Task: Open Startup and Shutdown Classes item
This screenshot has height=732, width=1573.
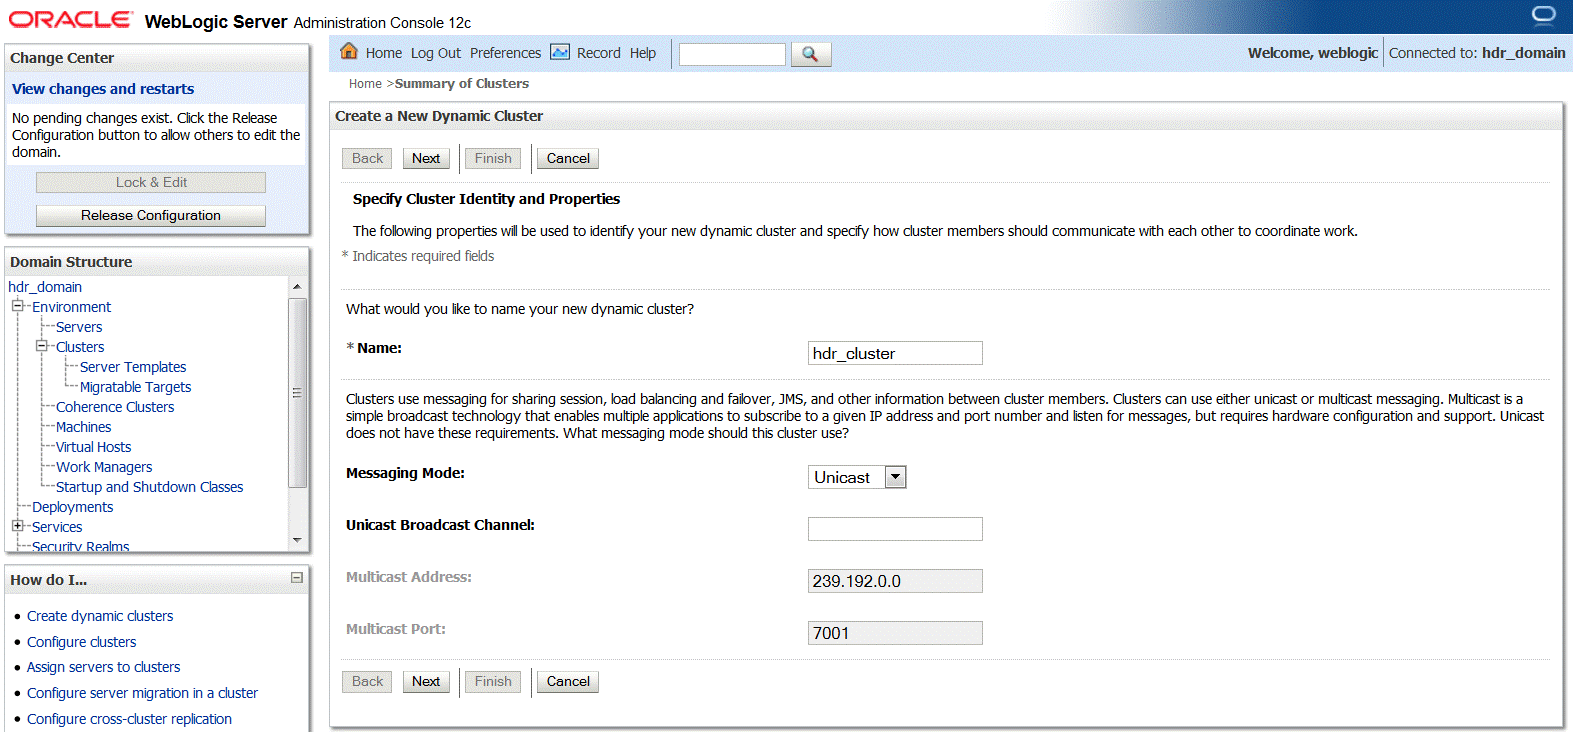Action: pyautogui.click(x=149, y=487)
